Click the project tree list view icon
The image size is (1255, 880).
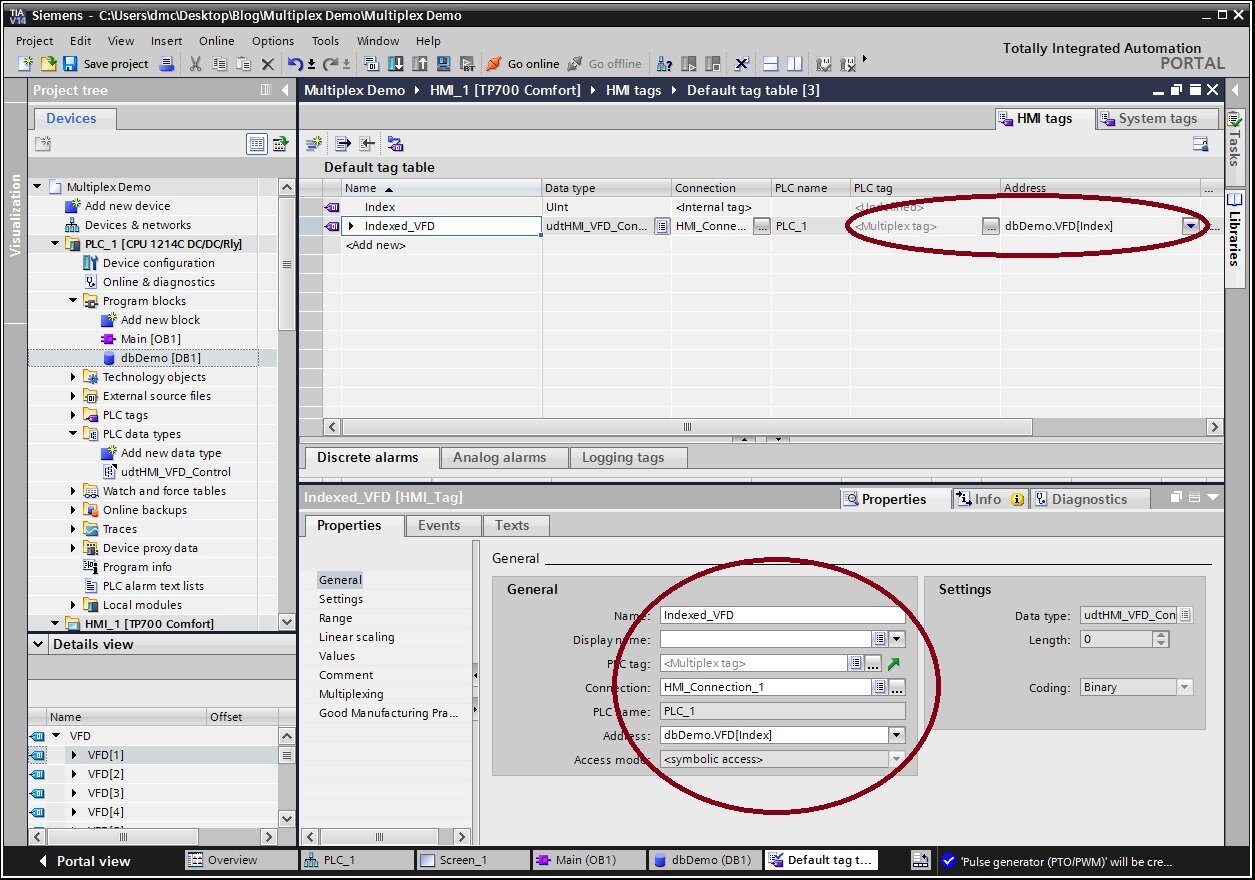[257, 144]
